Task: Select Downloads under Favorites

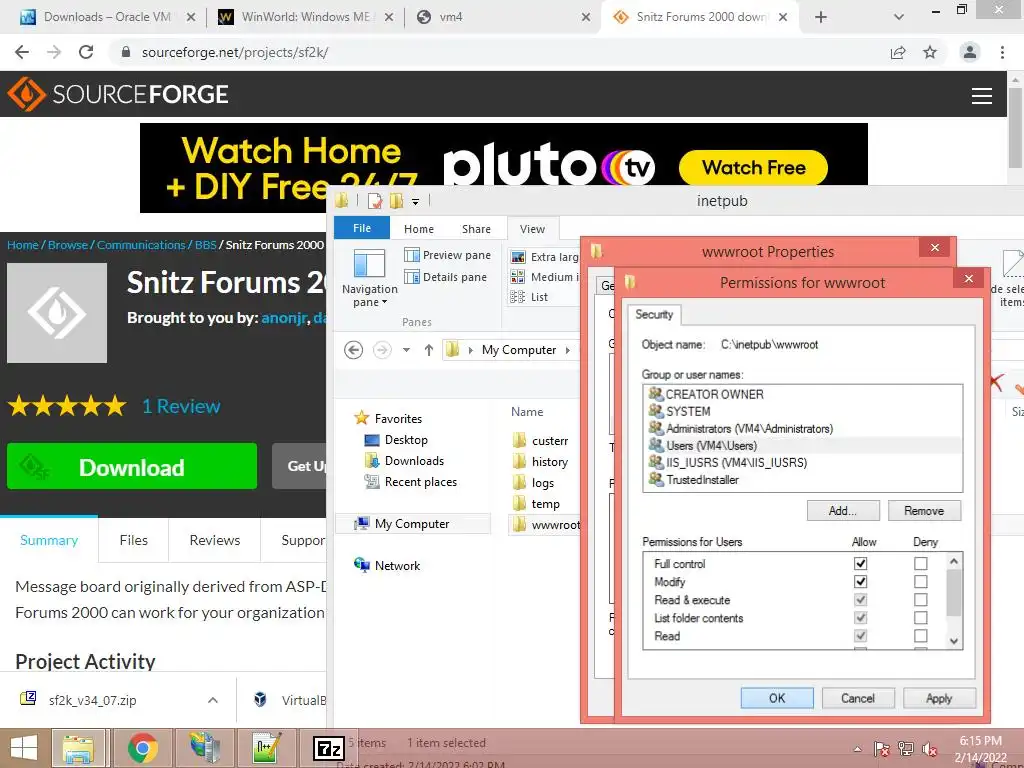Action: [x=404, y=461]
